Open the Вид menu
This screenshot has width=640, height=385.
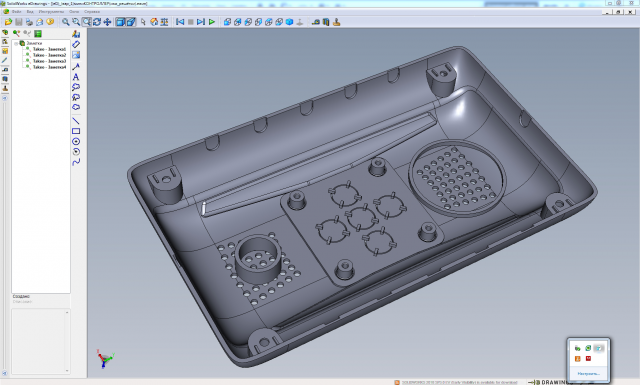point(30,11)
